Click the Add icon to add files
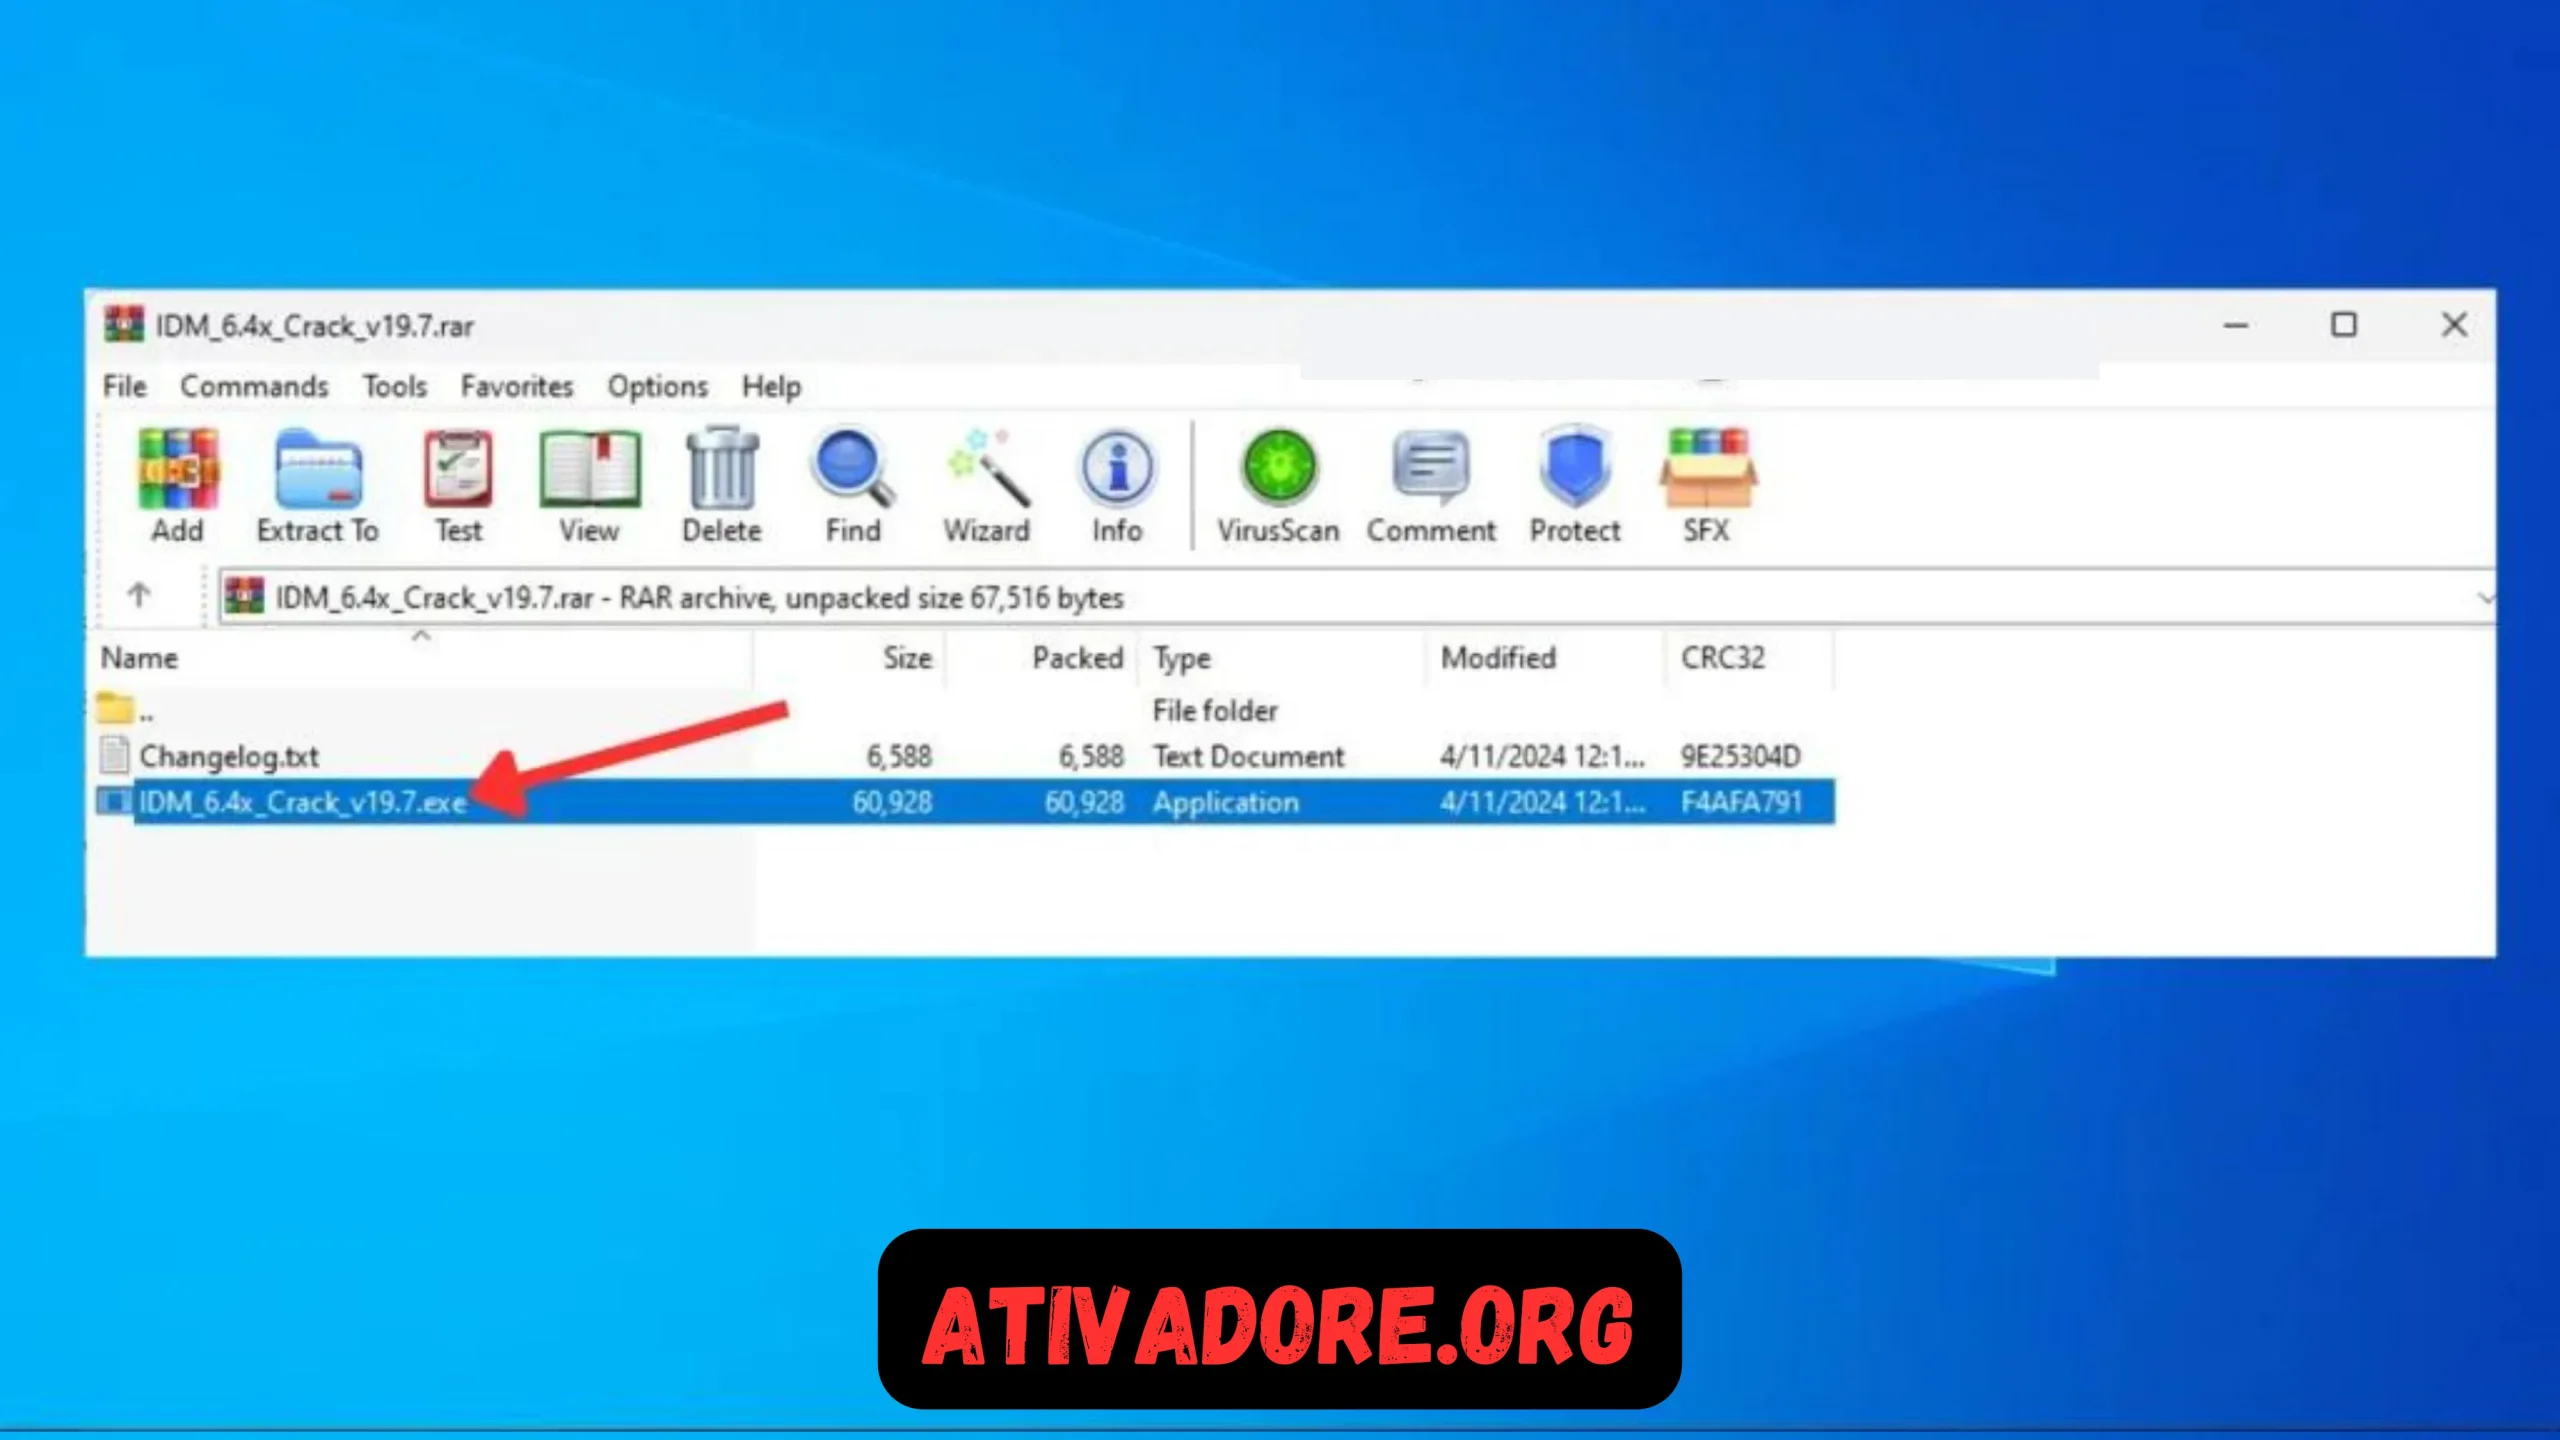The height and width of the screenshot is (1440, 2560). (x=176, y=484)
